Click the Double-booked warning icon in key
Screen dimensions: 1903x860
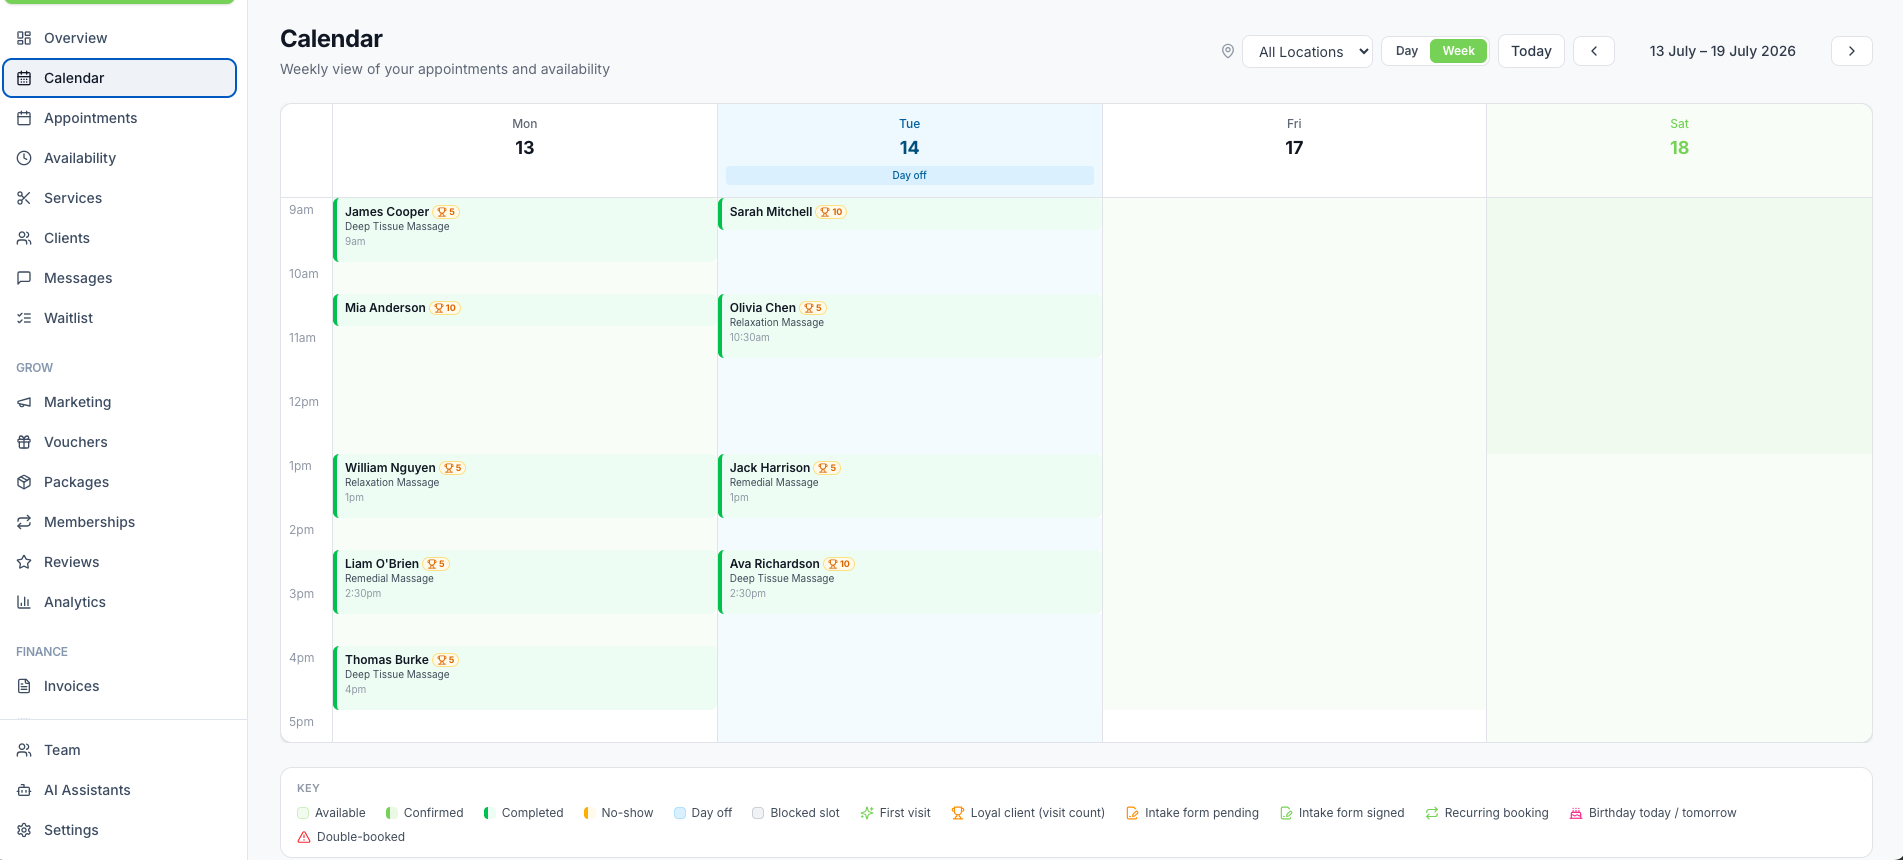pyautogui.click(x=304, y=837)
